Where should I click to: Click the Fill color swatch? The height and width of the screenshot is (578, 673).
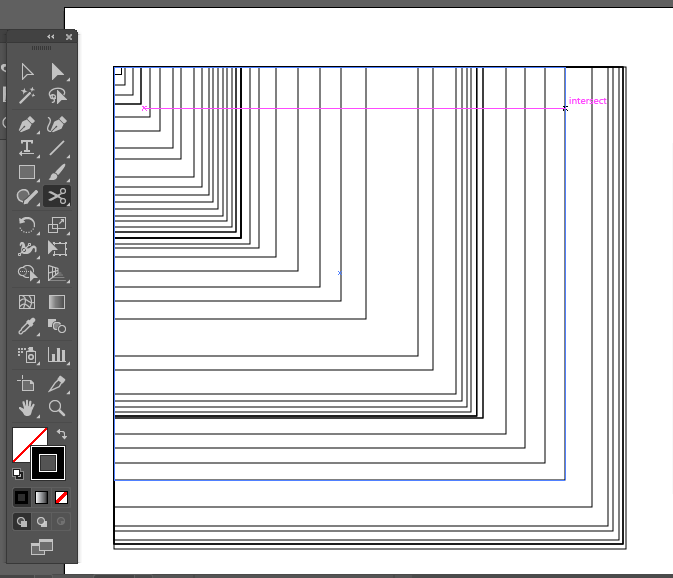click(x=22, y=437)
